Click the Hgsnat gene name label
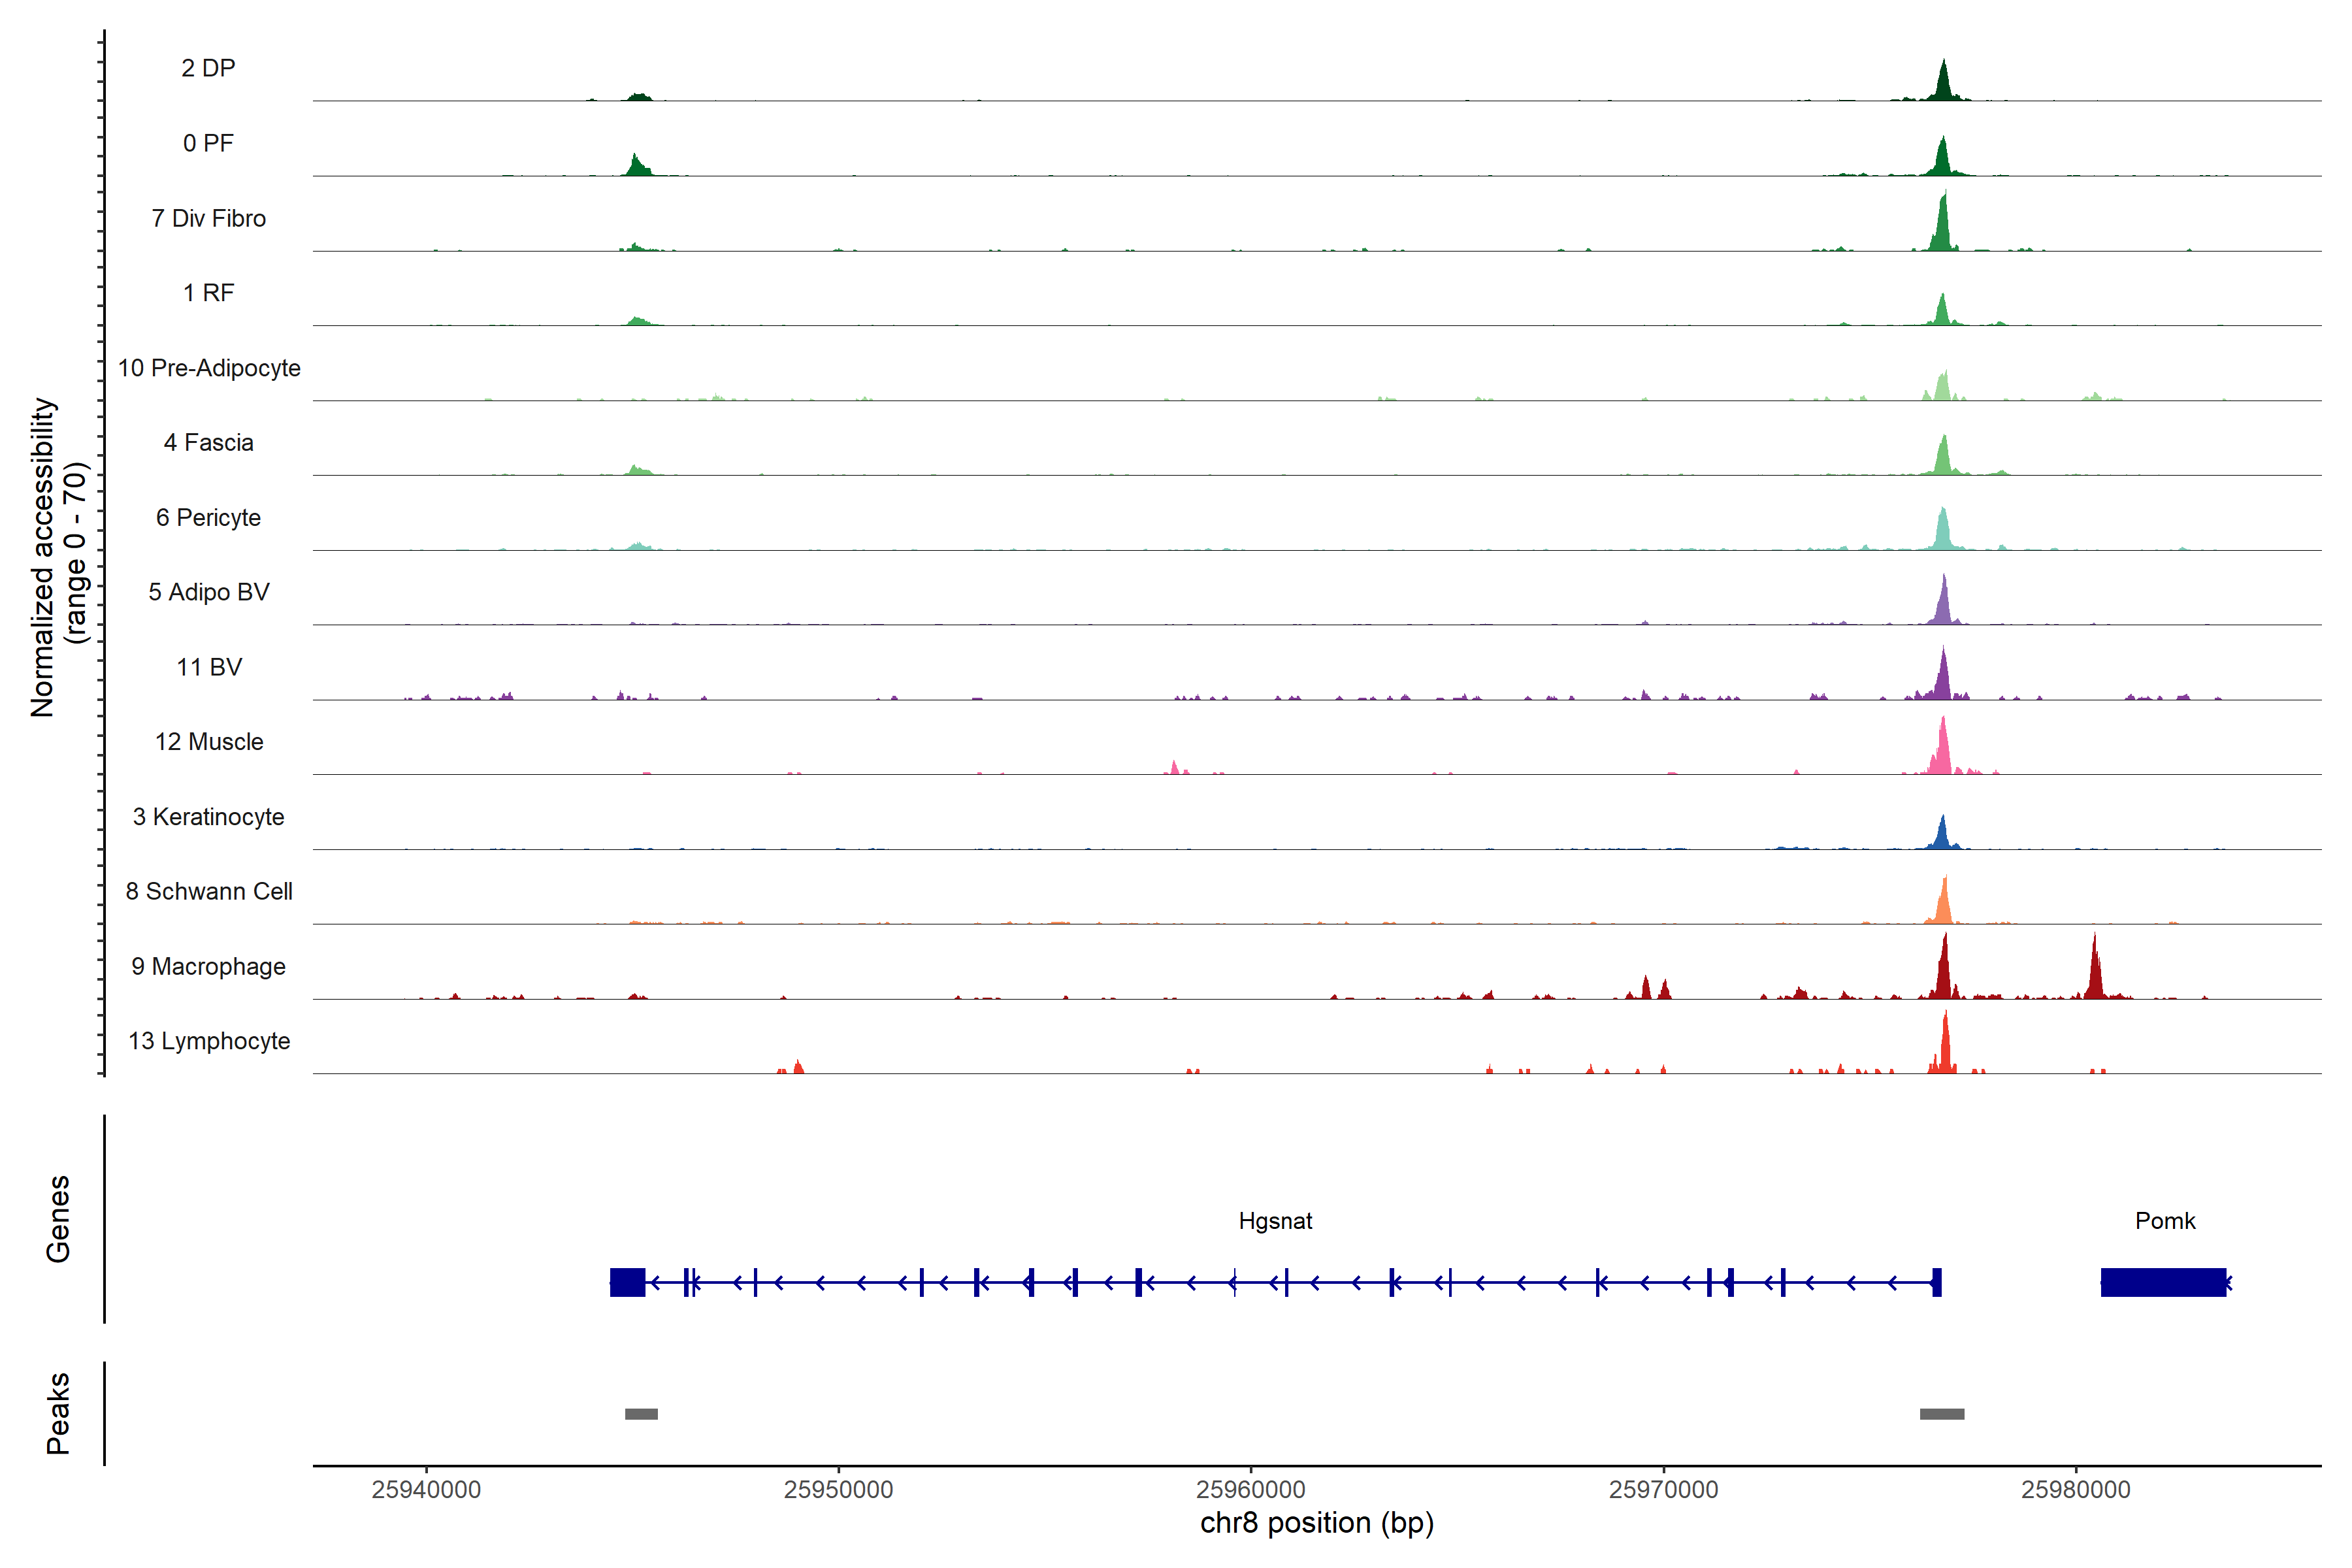The image size is (2352, 1568). [1275, 1221]
